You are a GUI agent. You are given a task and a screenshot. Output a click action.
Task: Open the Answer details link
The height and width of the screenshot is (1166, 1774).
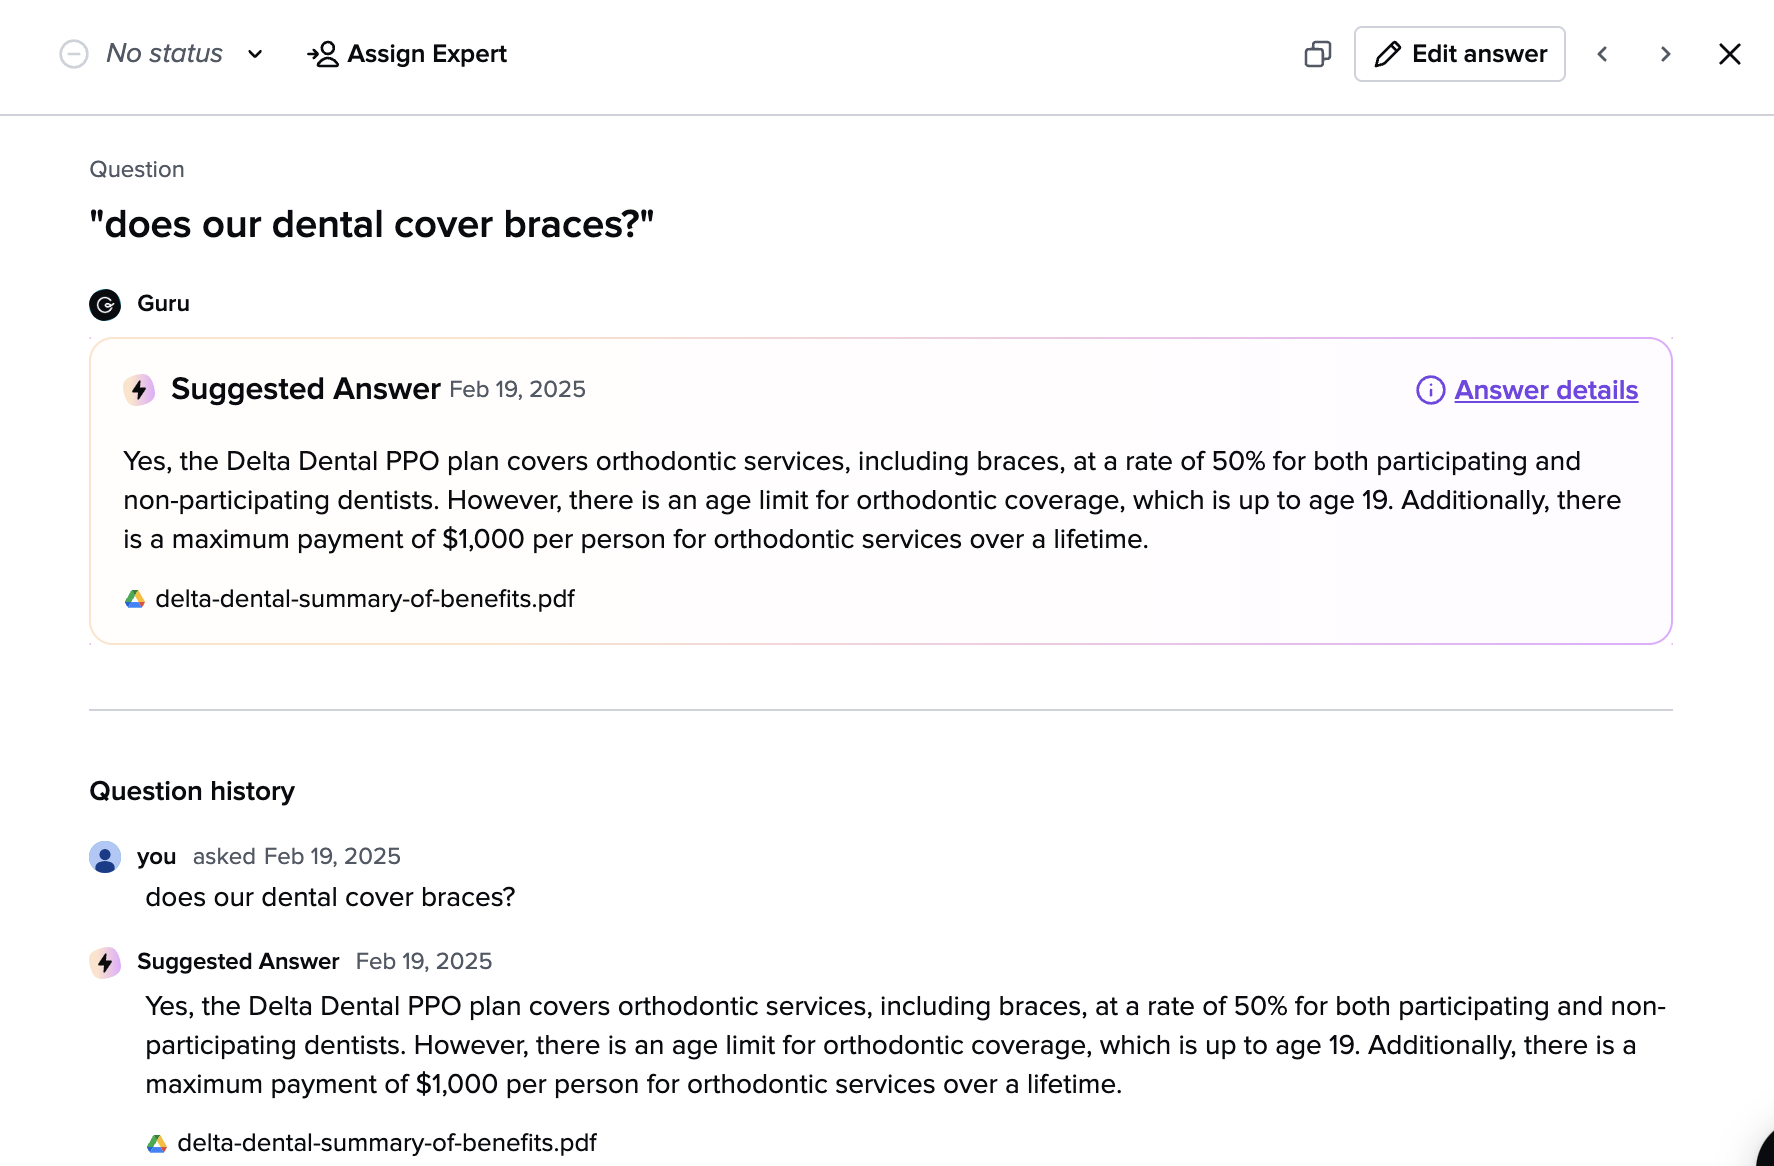(1546, 390)
